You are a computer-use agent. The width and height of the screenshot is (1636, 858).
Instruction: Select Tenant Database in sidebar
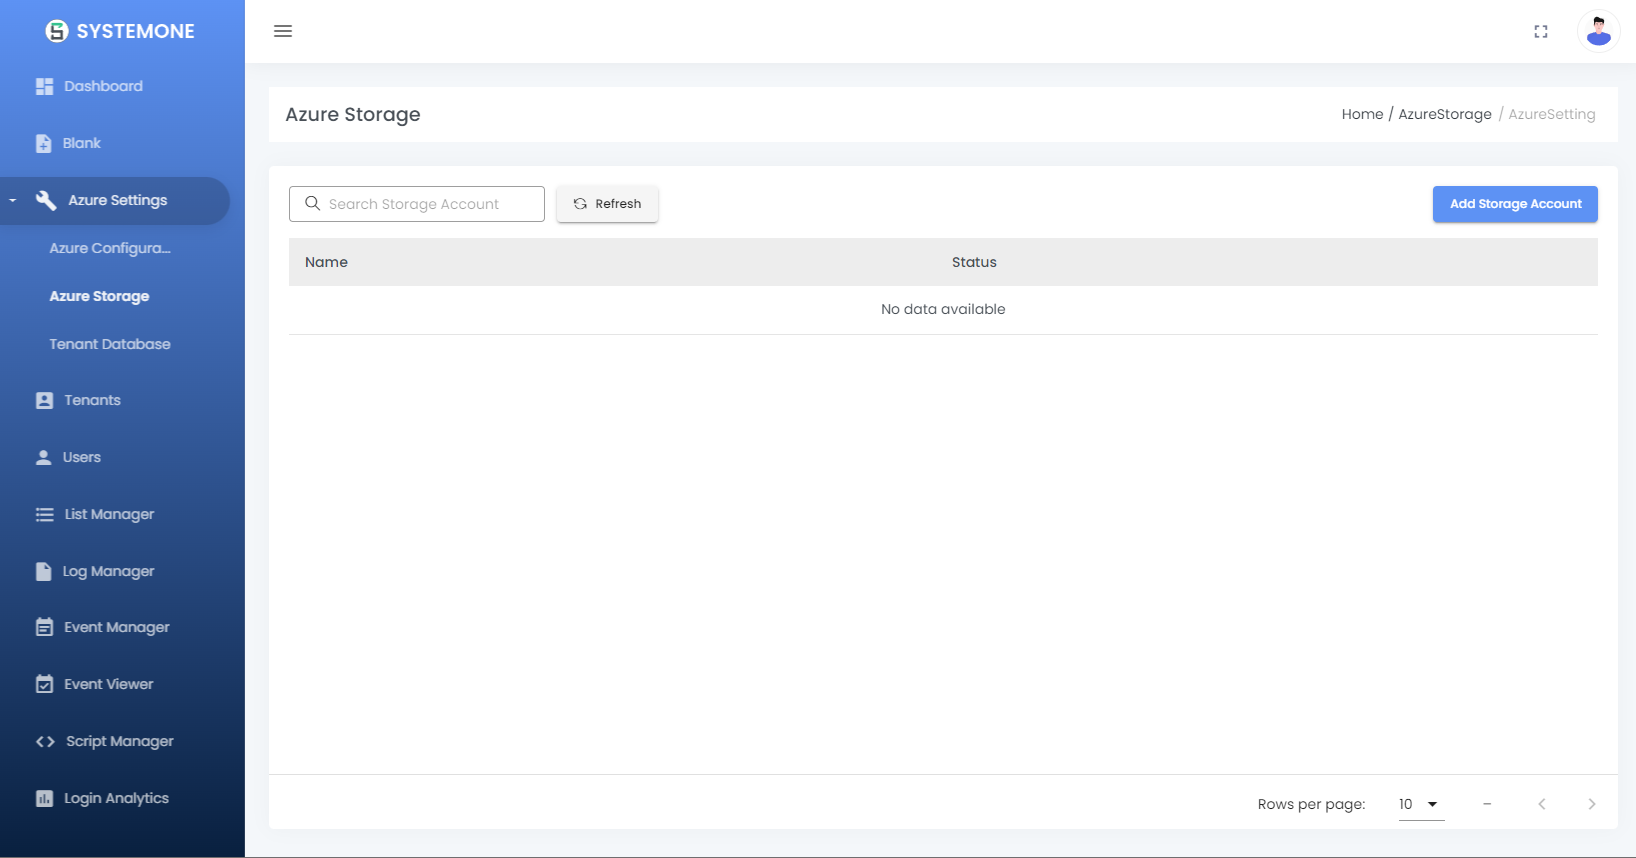pos(110,344)
